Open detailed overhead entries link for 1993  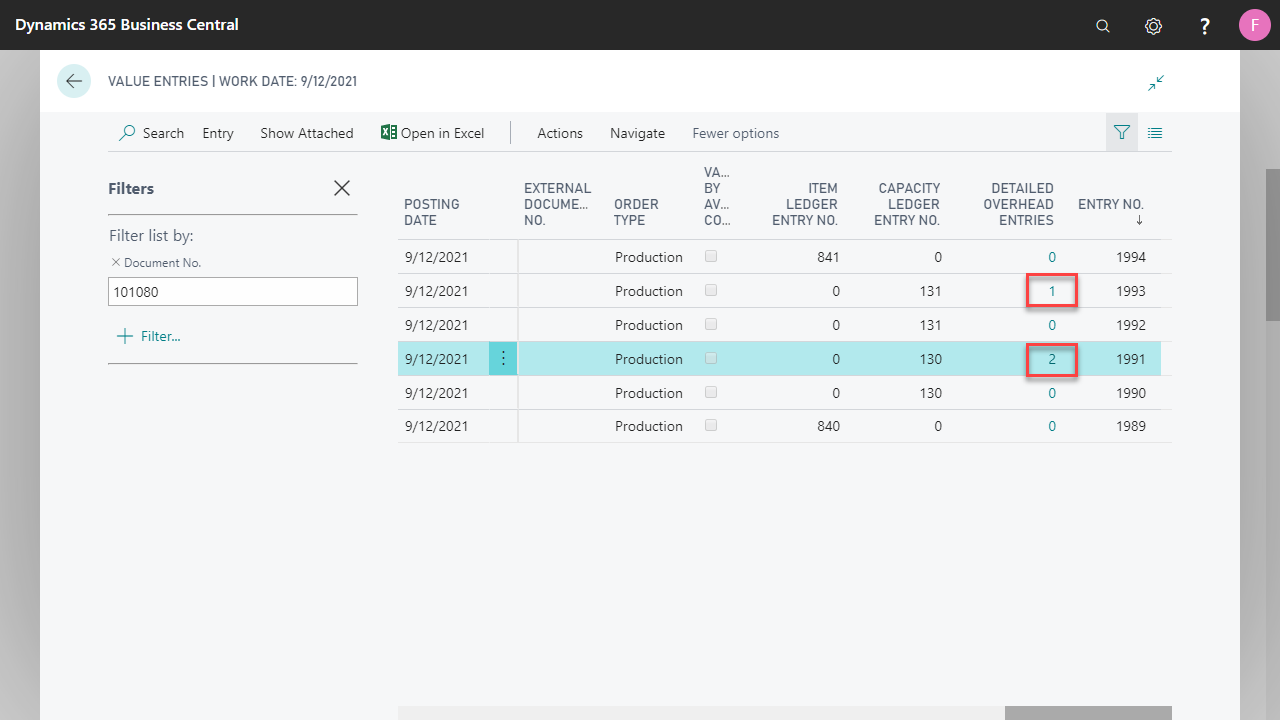pos(1052,291)
